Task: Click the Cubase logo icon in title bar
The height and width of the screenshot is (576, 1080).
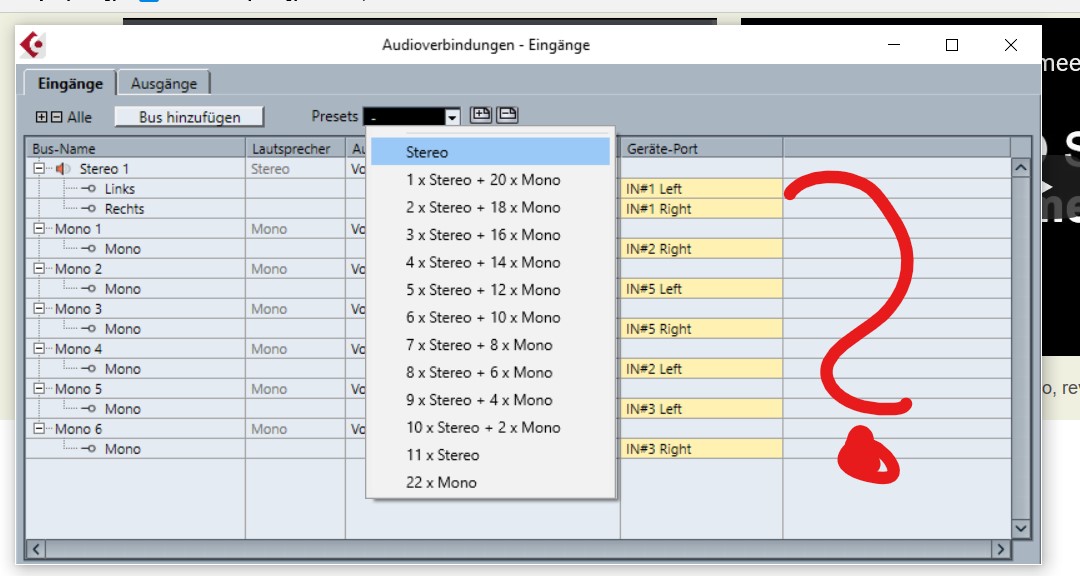Action: coord(33,45)
